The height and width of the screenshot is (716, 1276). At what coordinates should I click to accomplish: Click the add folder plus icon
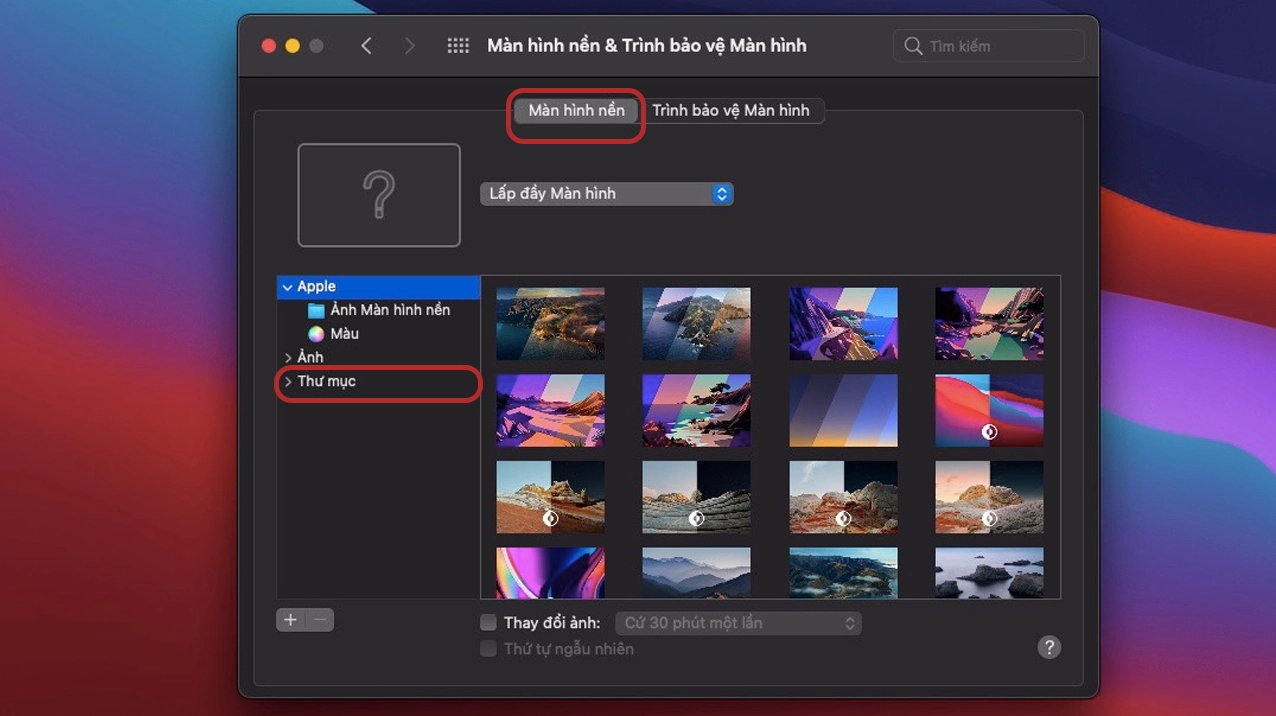[291, 620]
